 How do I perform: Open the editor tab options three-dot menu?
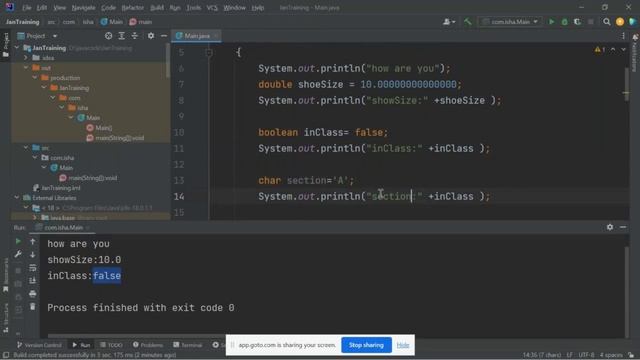point(623,36)
